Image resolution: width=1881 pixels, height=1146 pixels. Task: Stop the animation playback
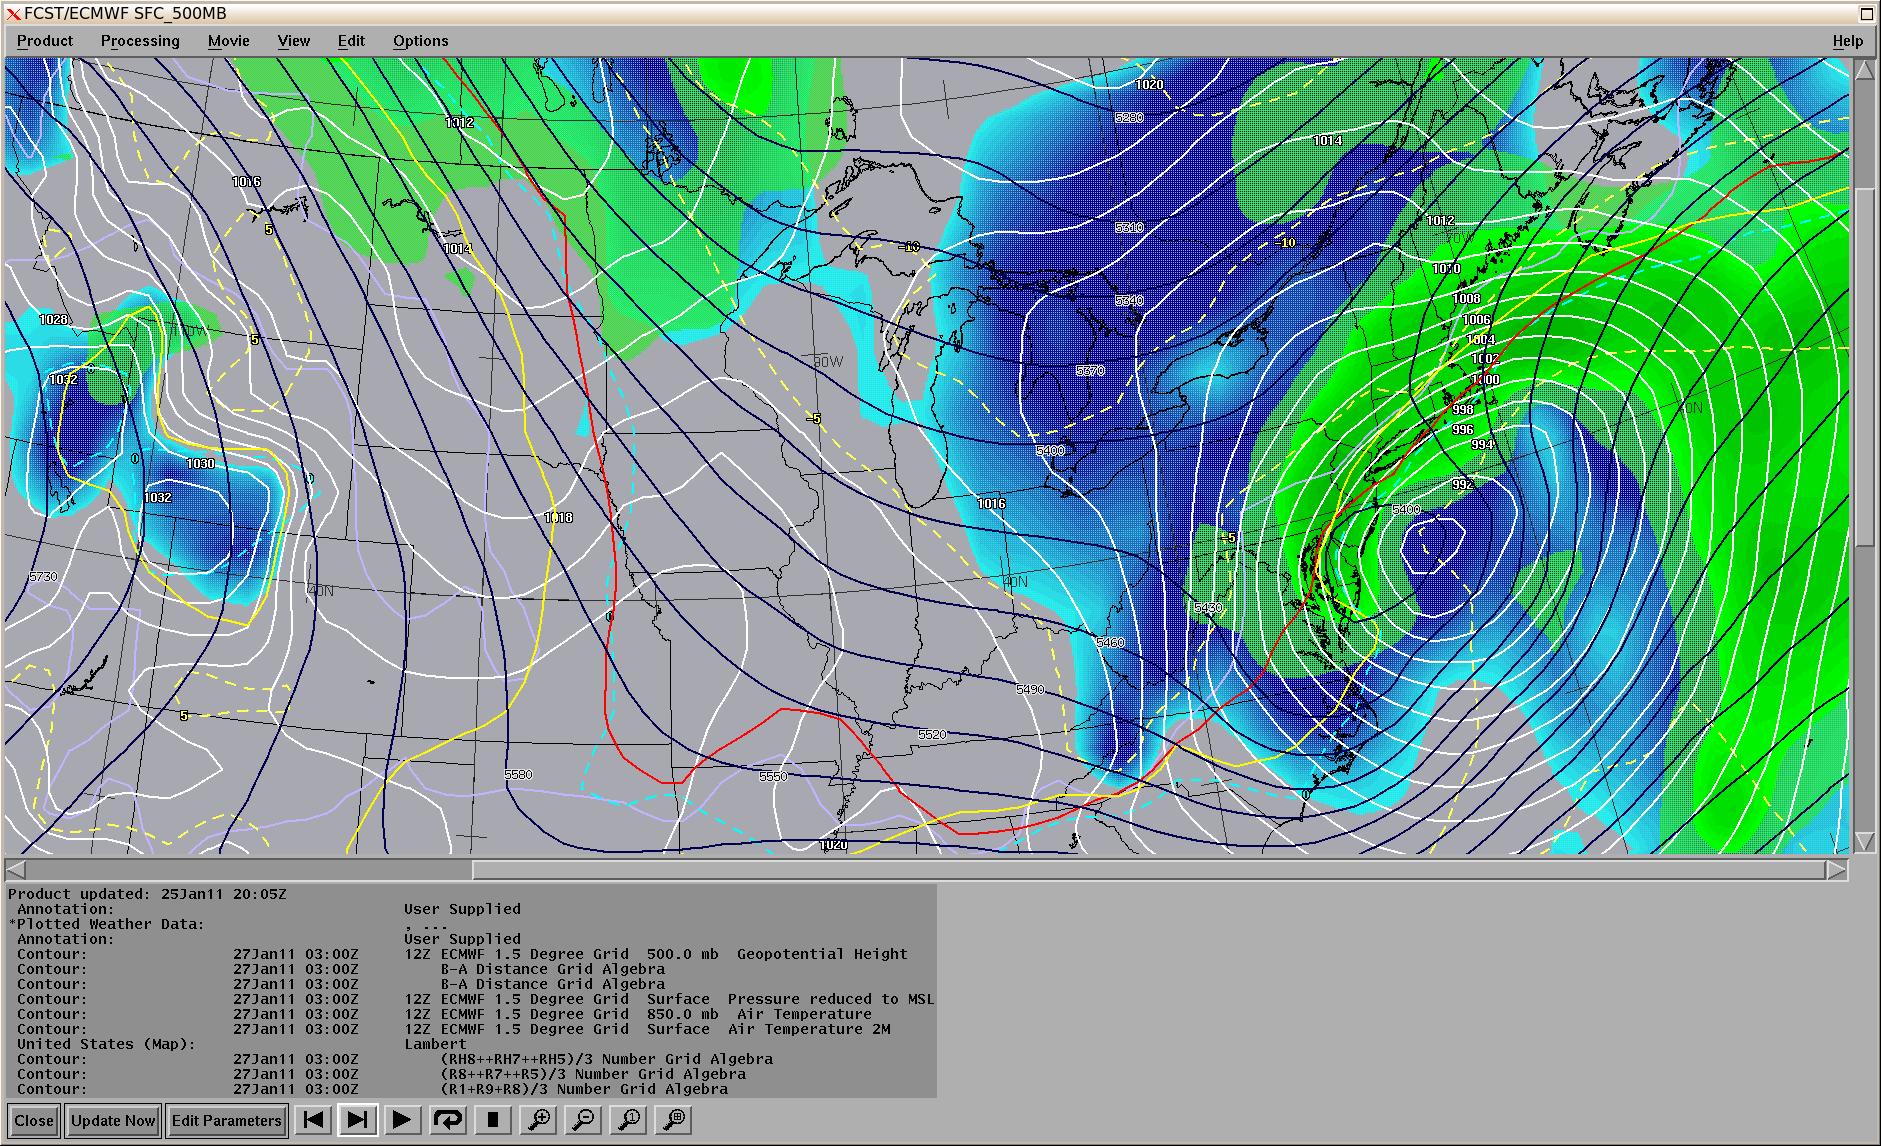click(492, 1120)
